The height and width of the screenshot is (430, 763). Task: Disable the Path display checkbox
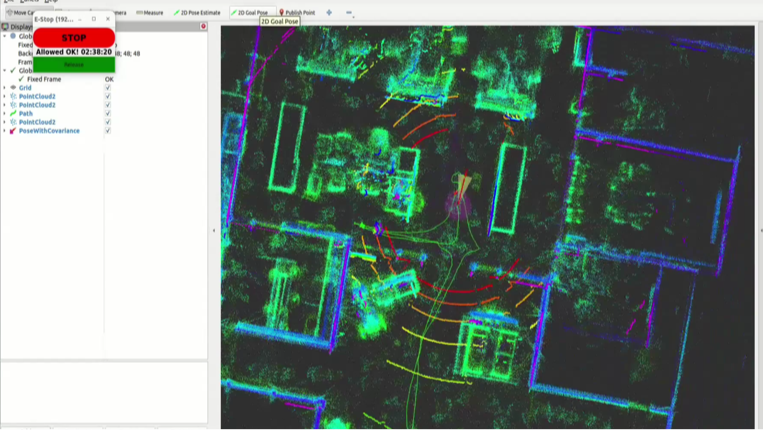(108, 113)
